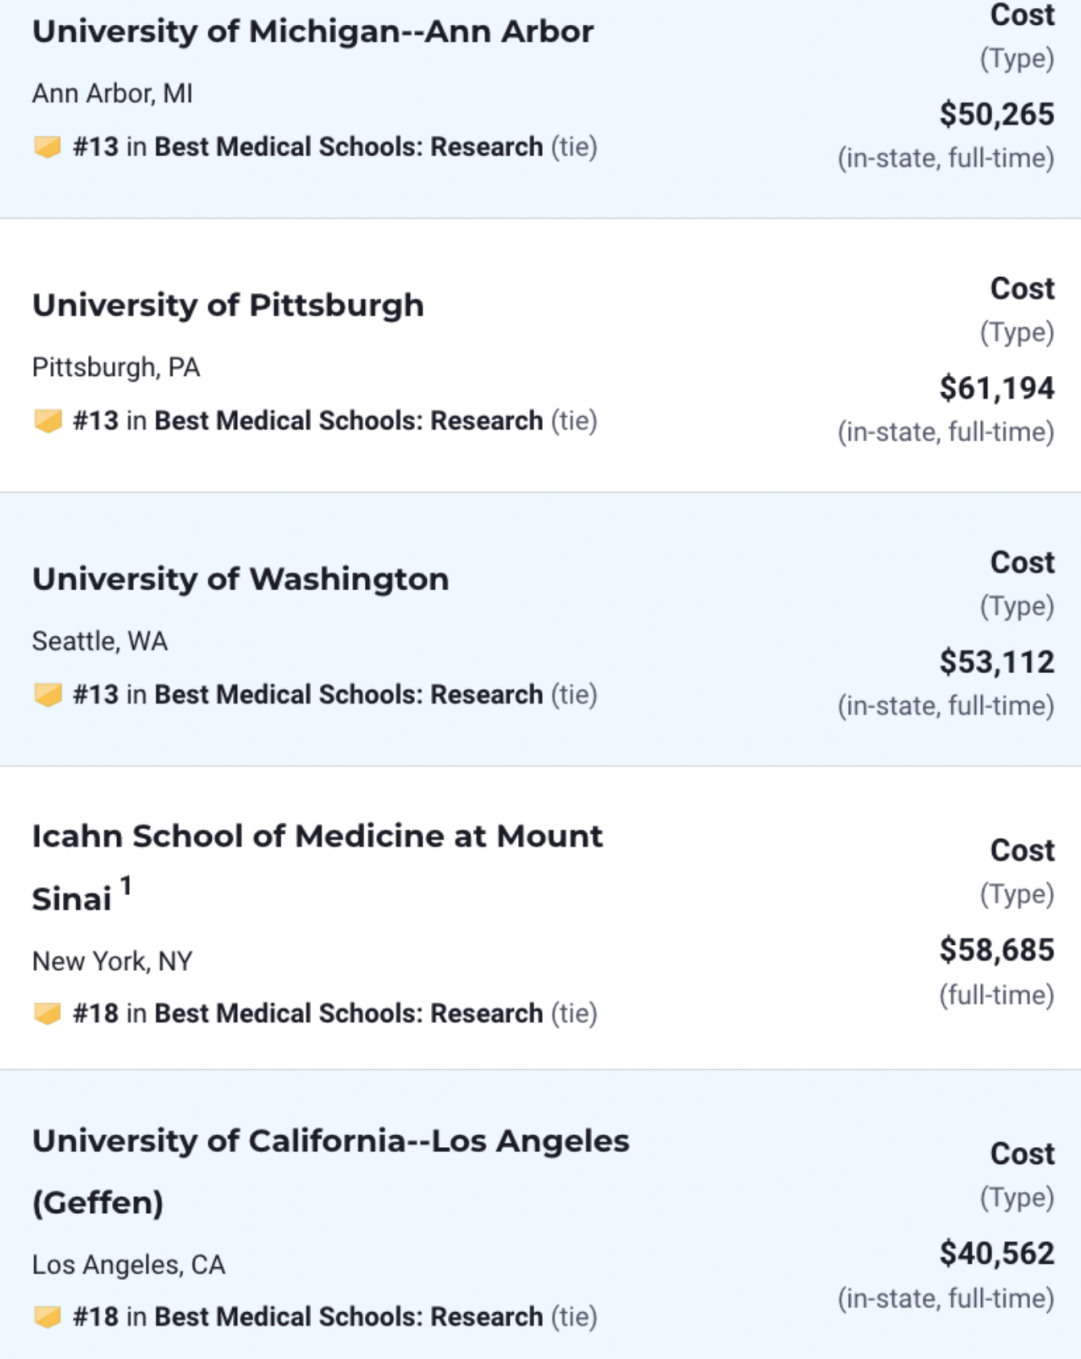
Task: Open the University of Pittsburgh listing
Action: click(228, 306)
